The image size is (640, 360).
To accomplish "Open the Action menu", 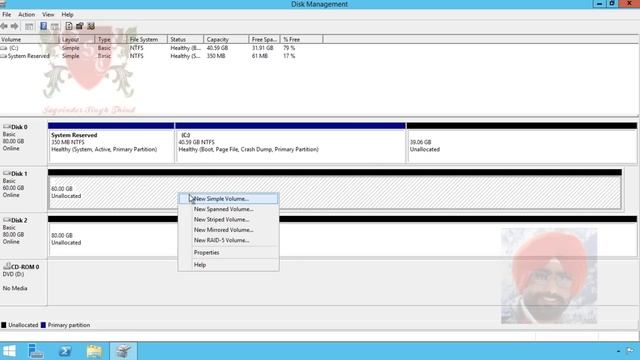I will (x=26, y=14).
